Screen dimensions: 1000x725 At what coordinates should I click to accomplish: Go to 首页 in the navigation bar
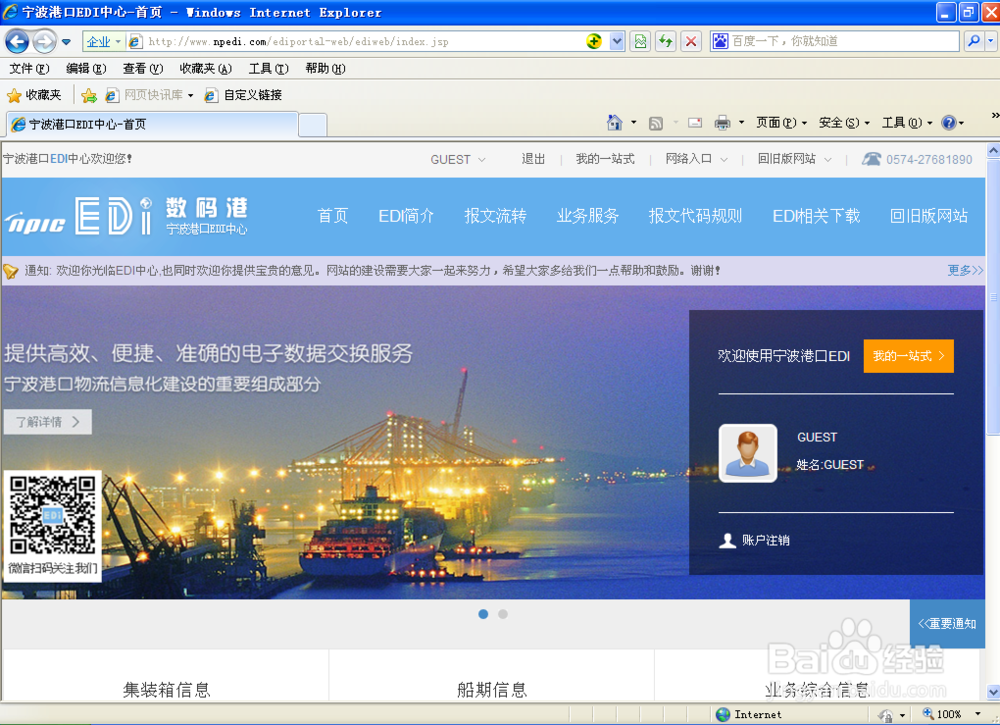(x=333, y=216)
